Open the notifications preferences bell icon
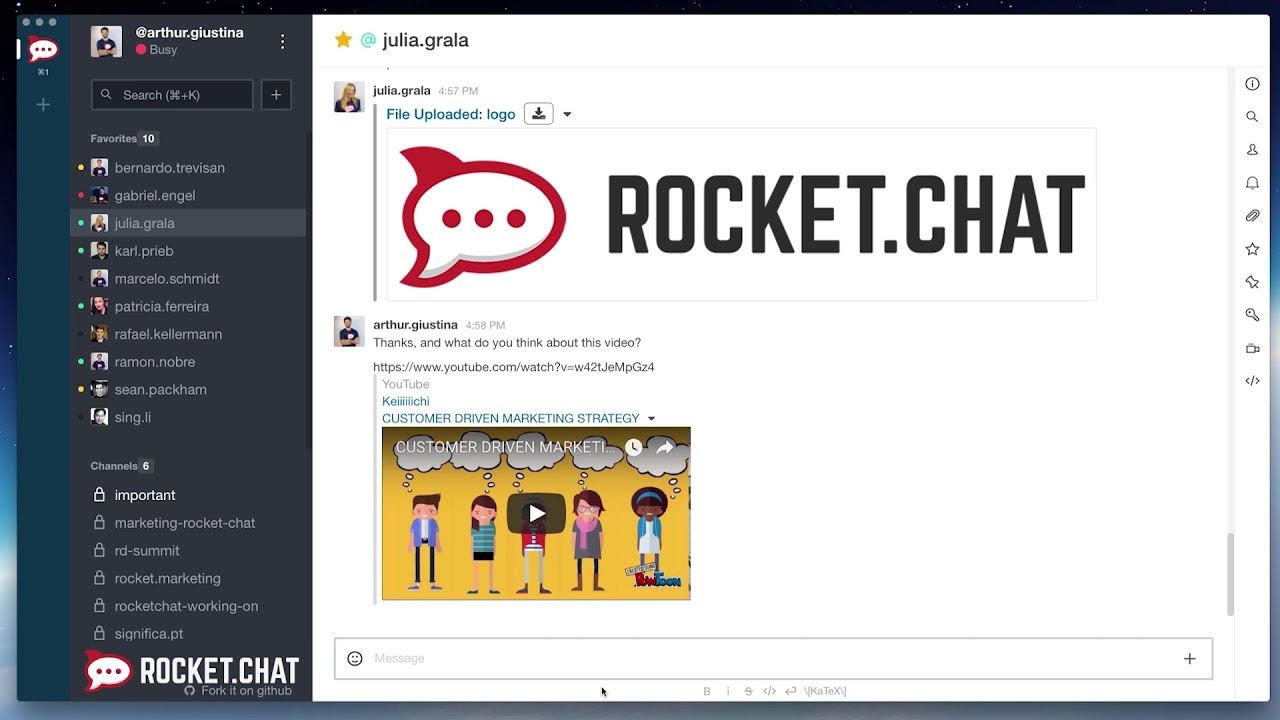This screenshot has height=720, width=1280. (x=1252, y=183)
